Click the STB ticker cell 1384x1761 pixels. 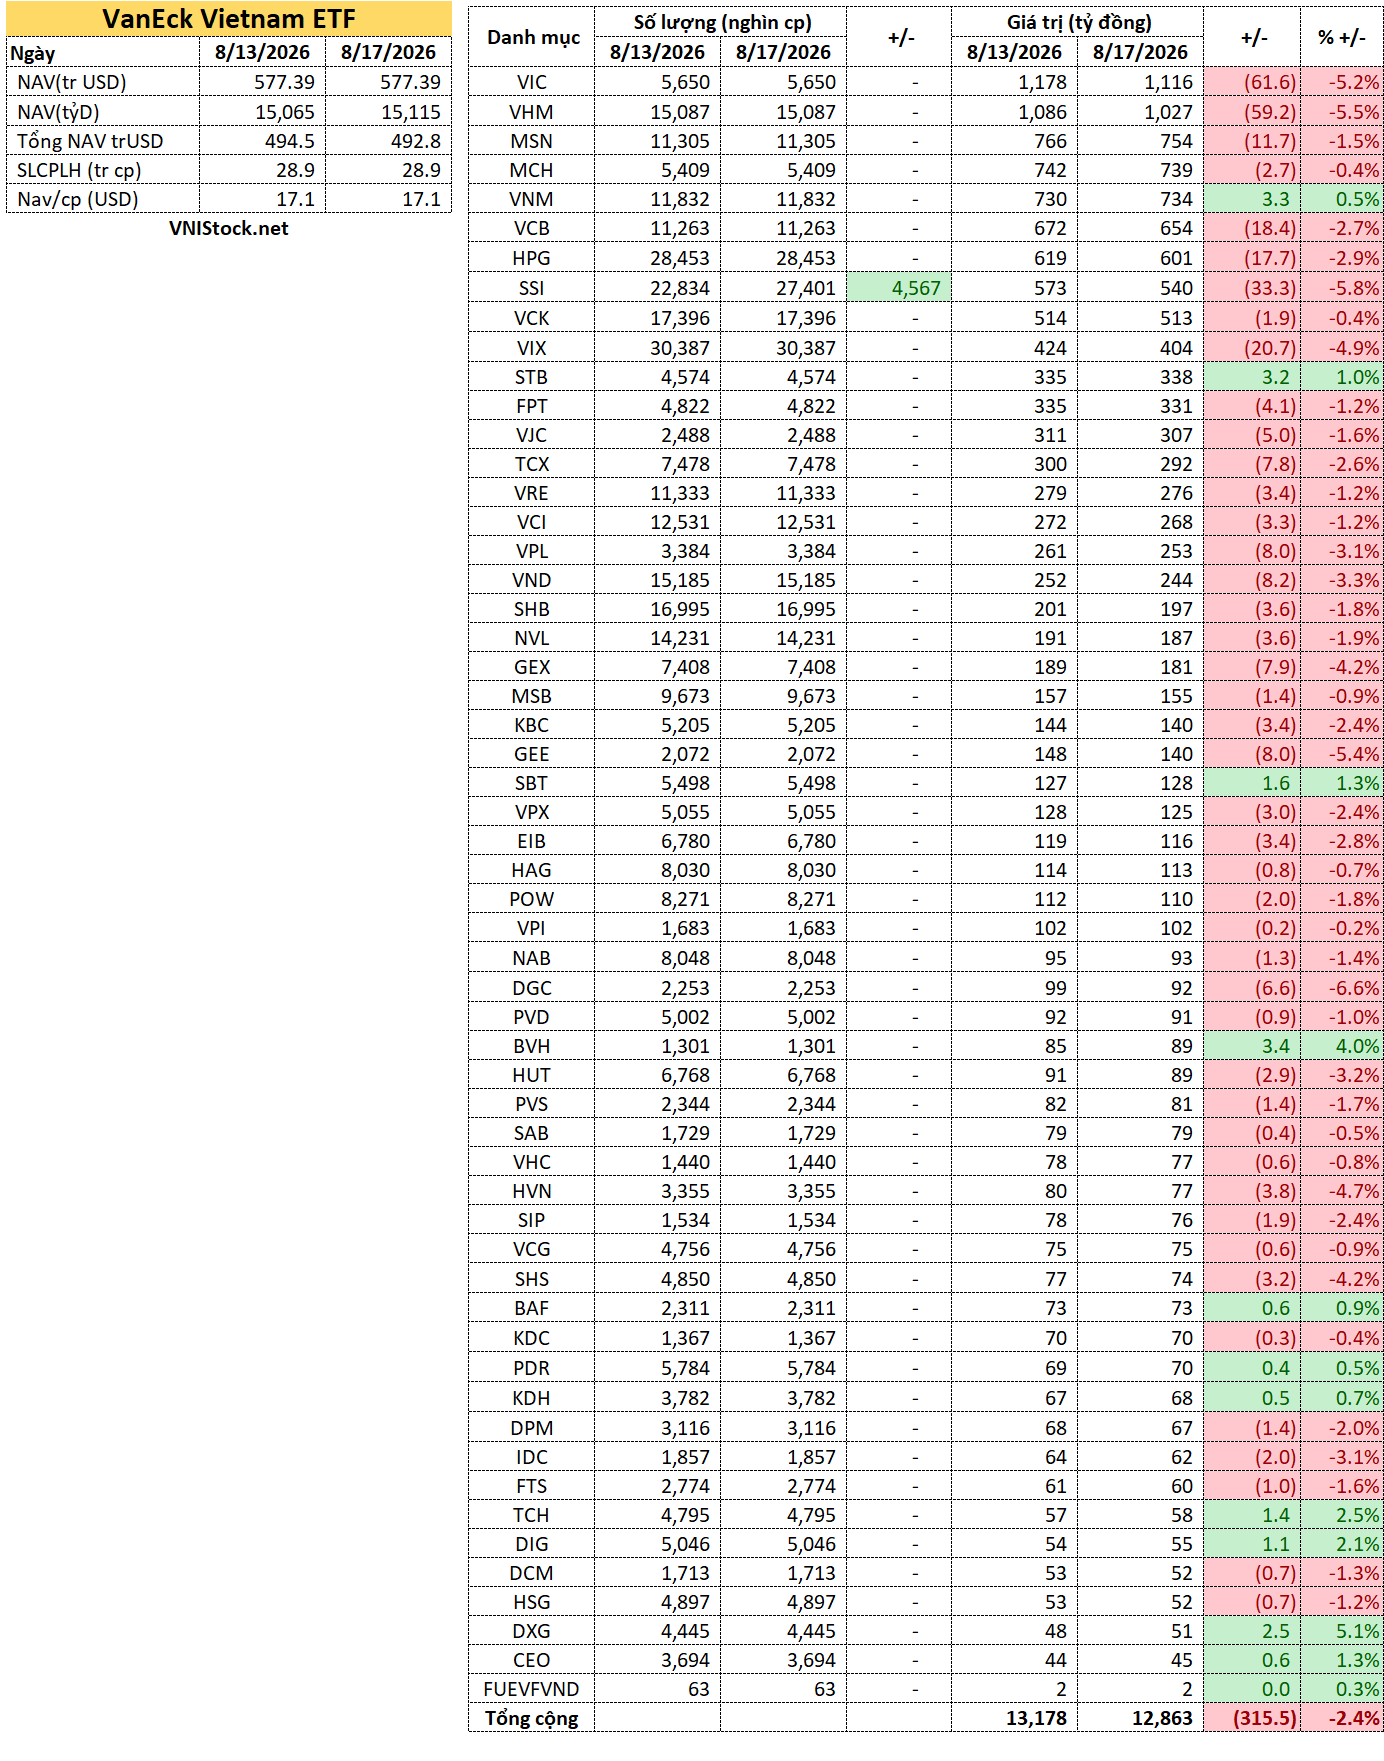532,377
